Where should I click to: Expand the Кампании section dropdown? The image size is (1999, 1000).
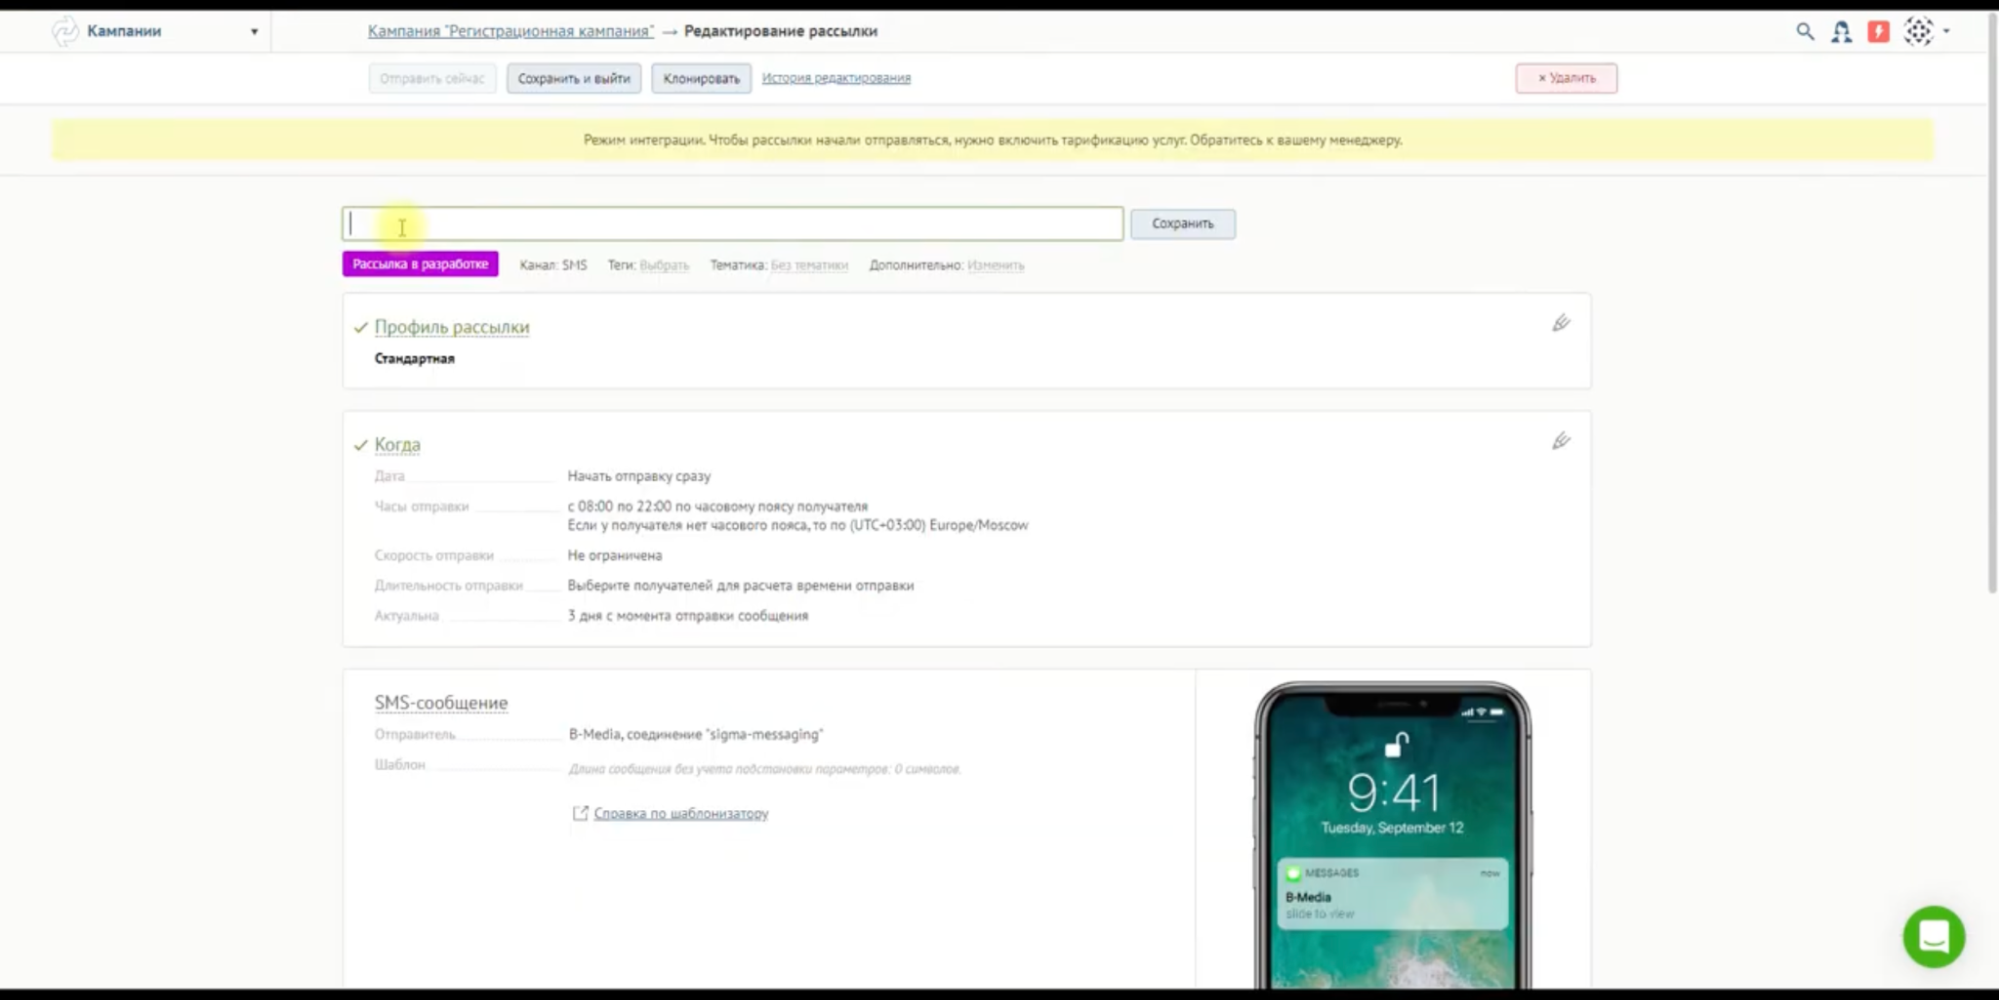coord(254,32)
